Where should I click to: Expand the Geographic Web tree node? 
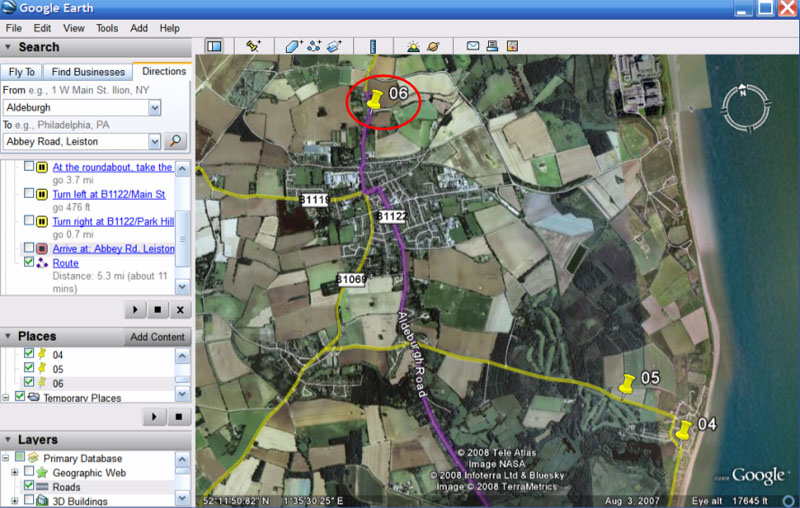pos(14,472)
